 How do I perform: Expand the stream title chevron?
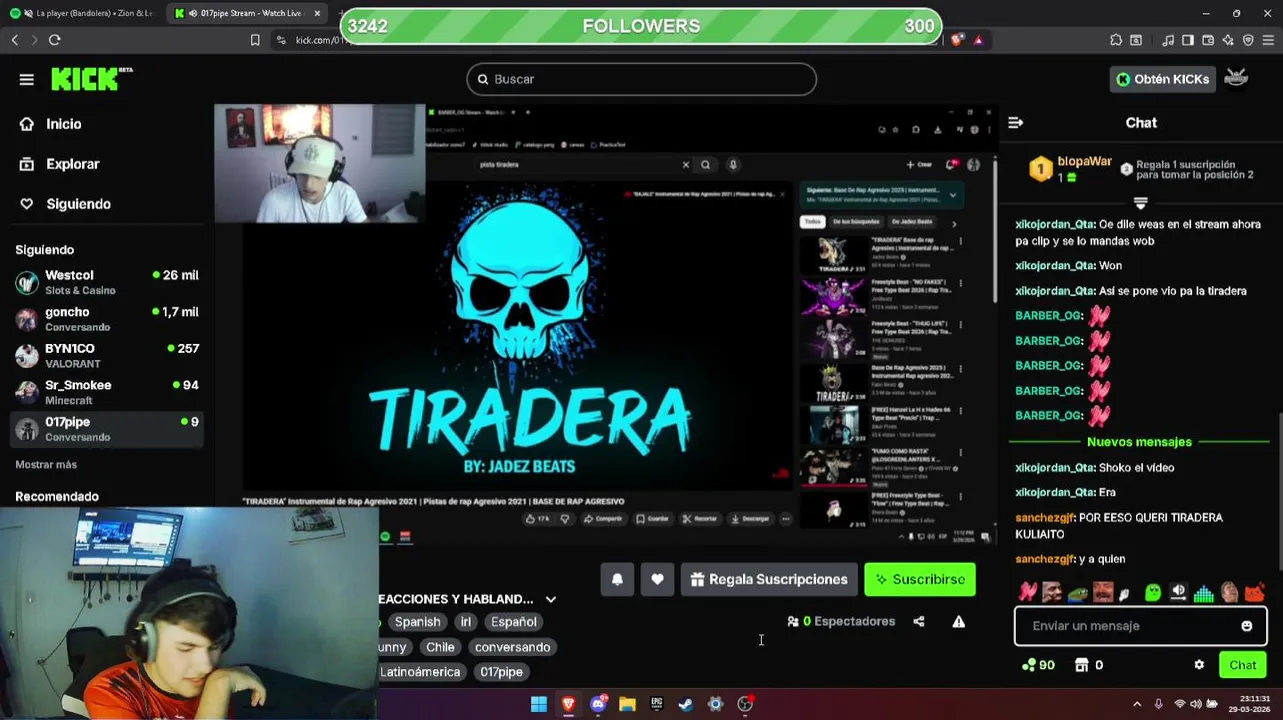551,599
